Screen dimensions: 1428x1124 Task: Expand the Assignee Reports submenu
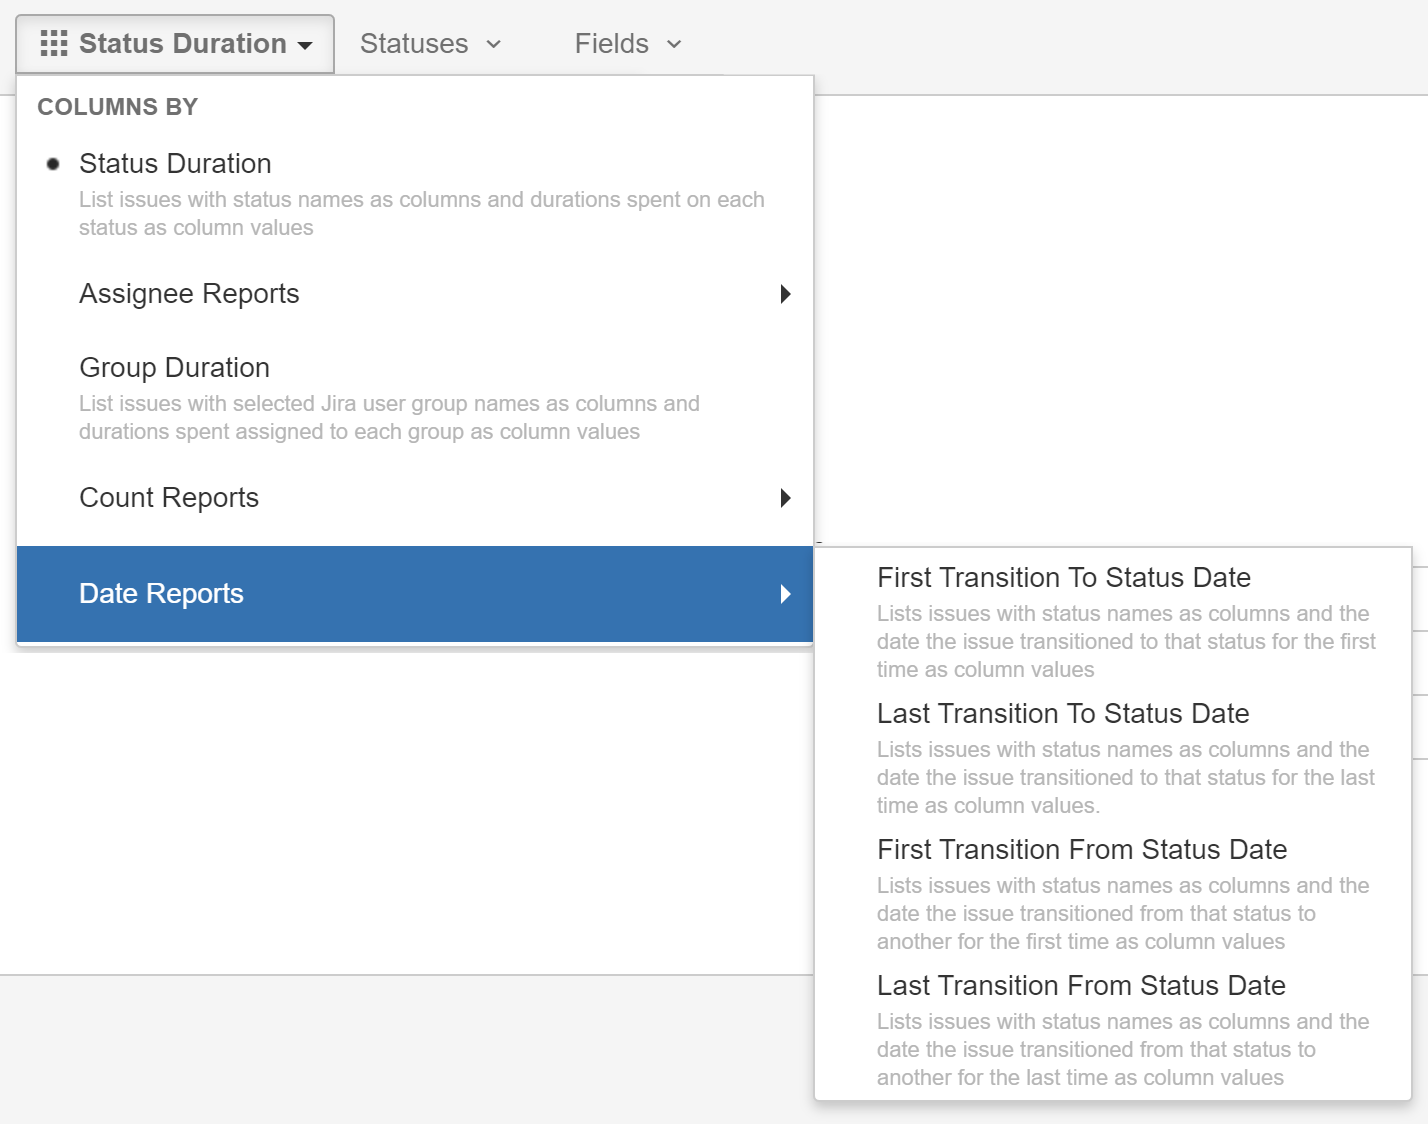click(x=189, y=294)
